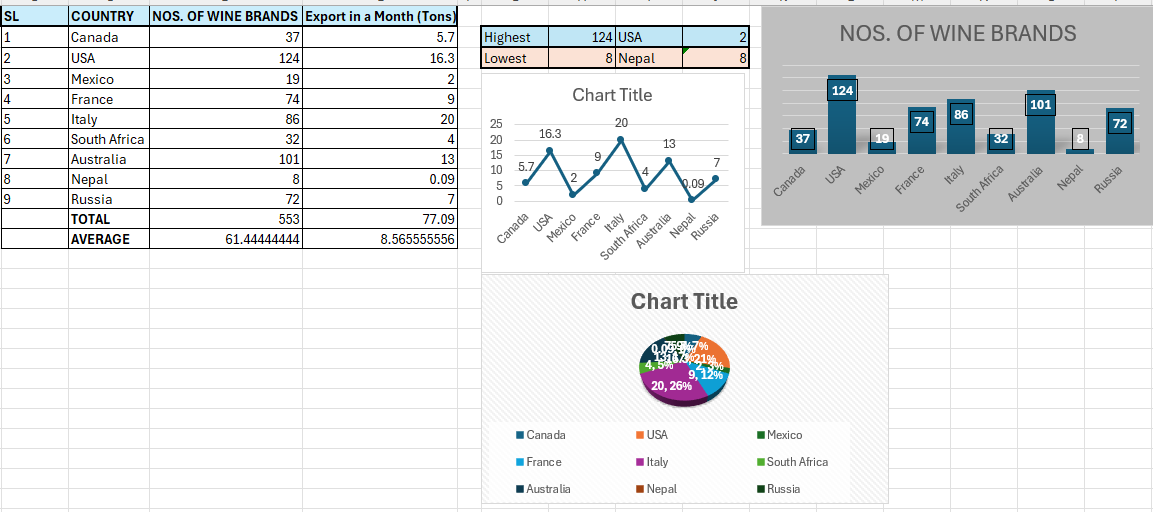This screenshot has width=1153, height=512.
Task: Click the Italy entry in pie legend
Action: [652, 462]
